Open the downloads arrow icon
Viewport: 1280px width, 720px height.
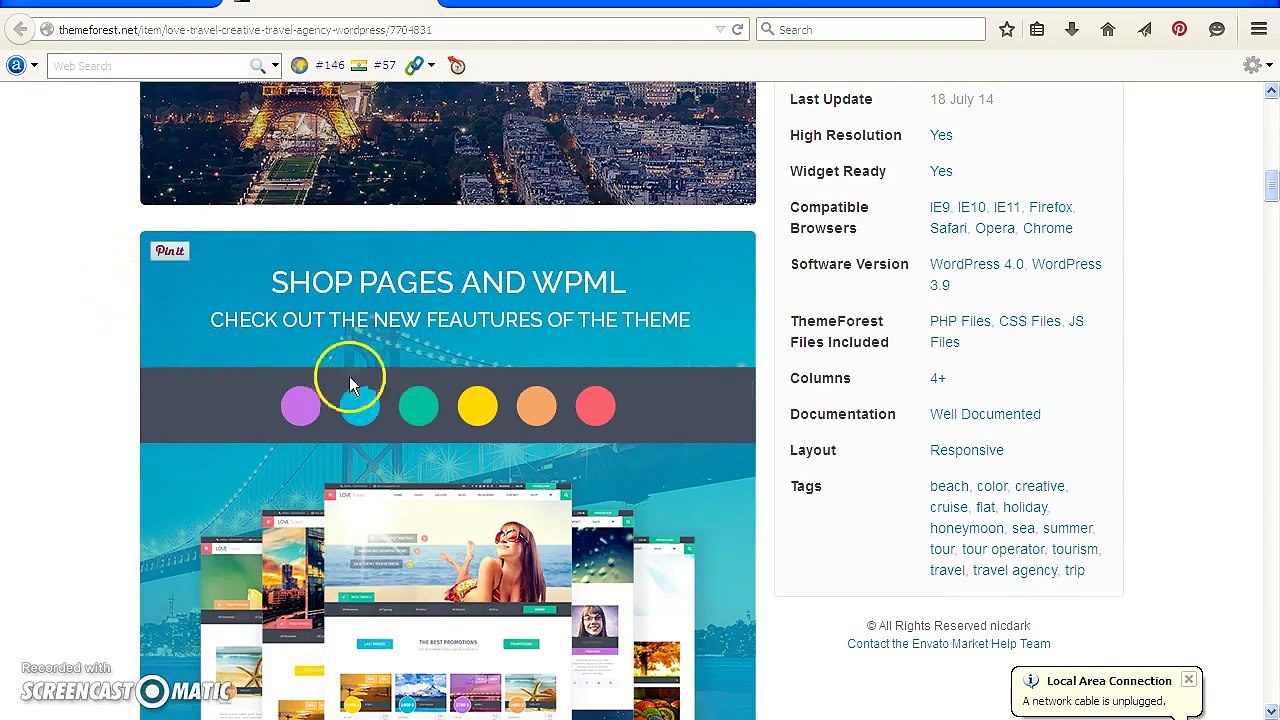point(1072,30)
